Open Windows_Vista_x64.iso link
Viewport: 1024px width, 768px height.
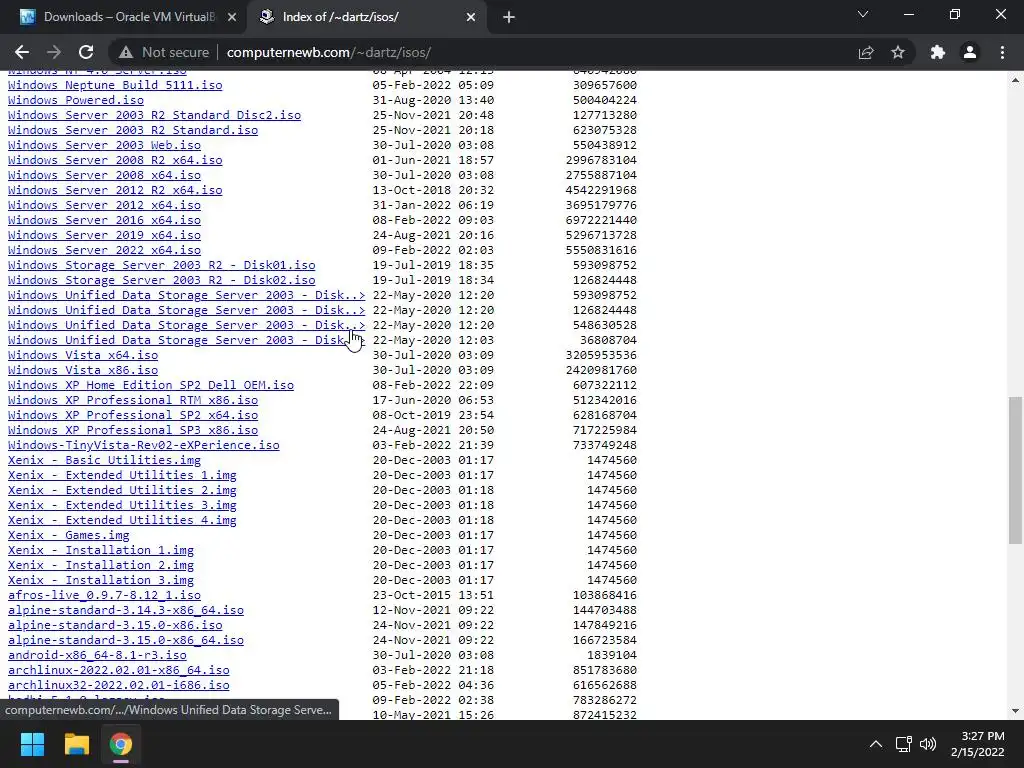point(83,355)
